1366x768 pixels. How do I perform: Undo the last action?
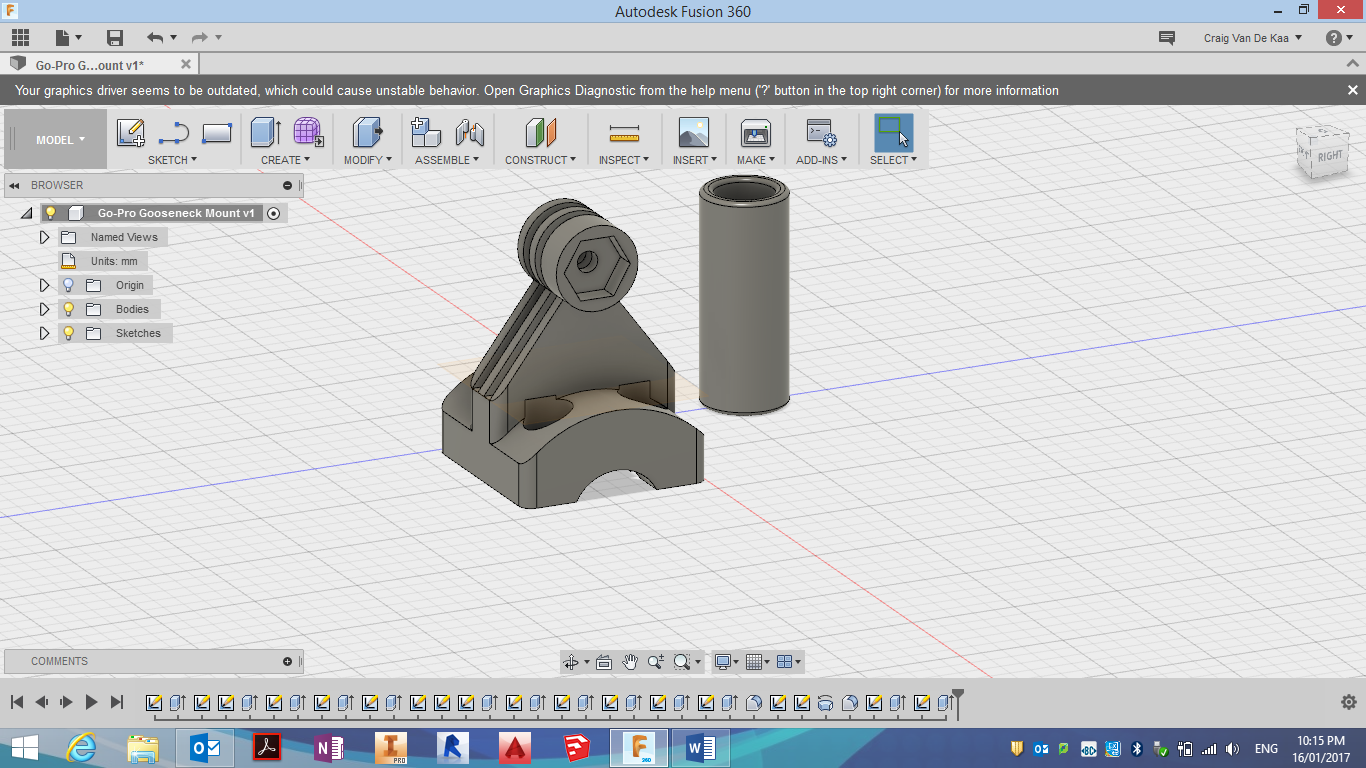[154, 38]
